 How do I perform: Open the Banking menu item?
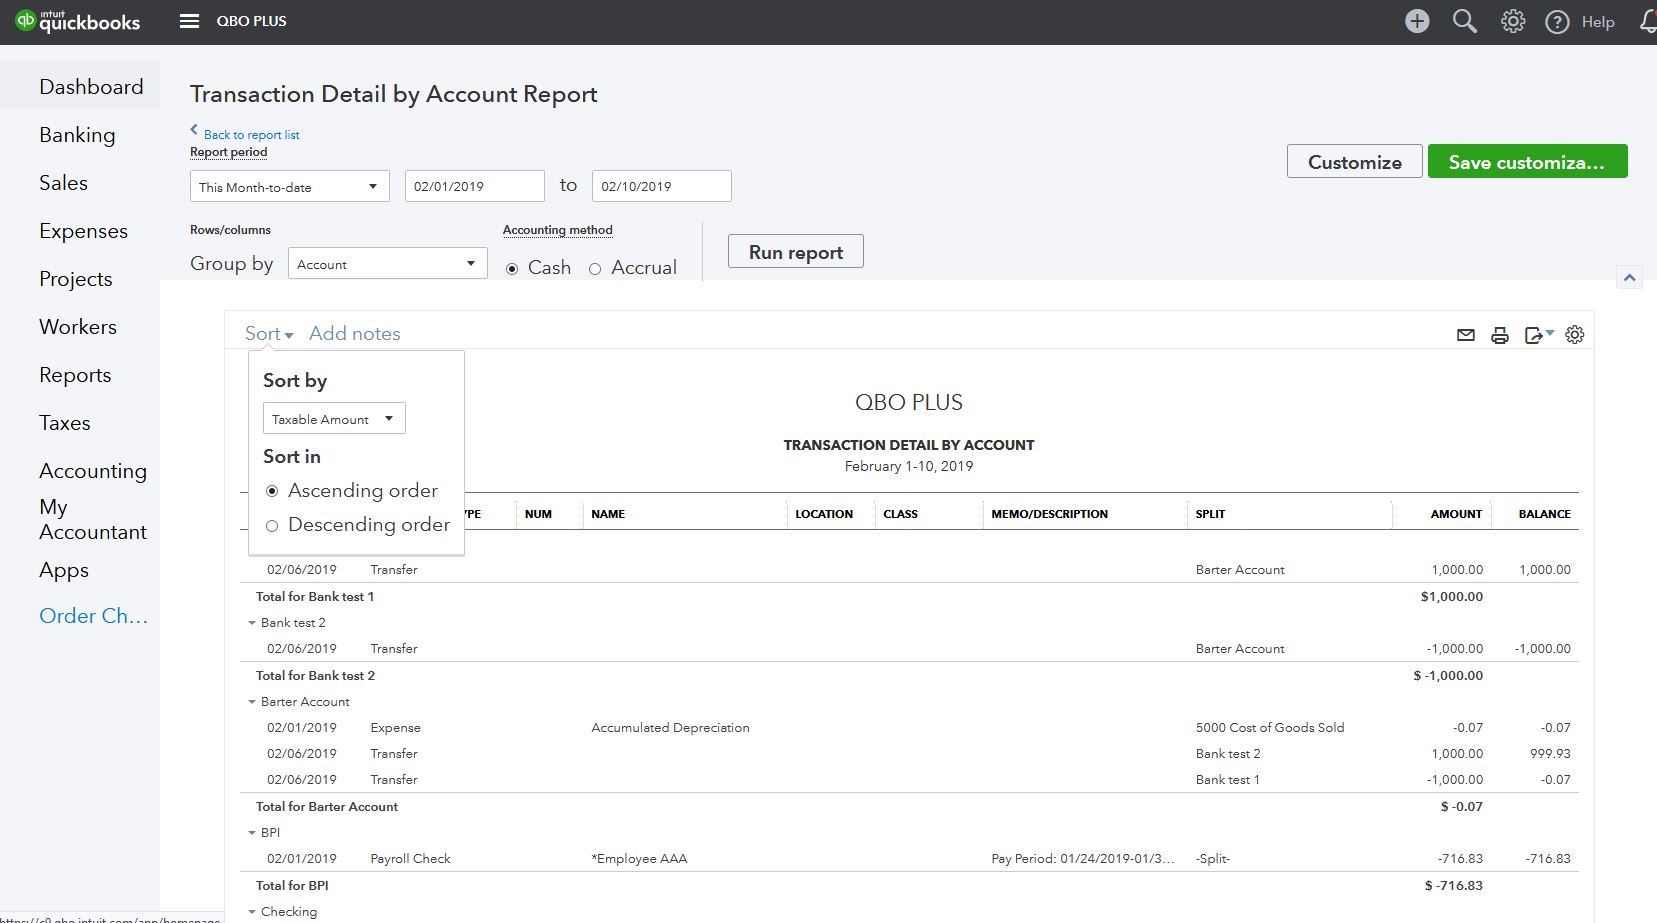pos(77,135)
